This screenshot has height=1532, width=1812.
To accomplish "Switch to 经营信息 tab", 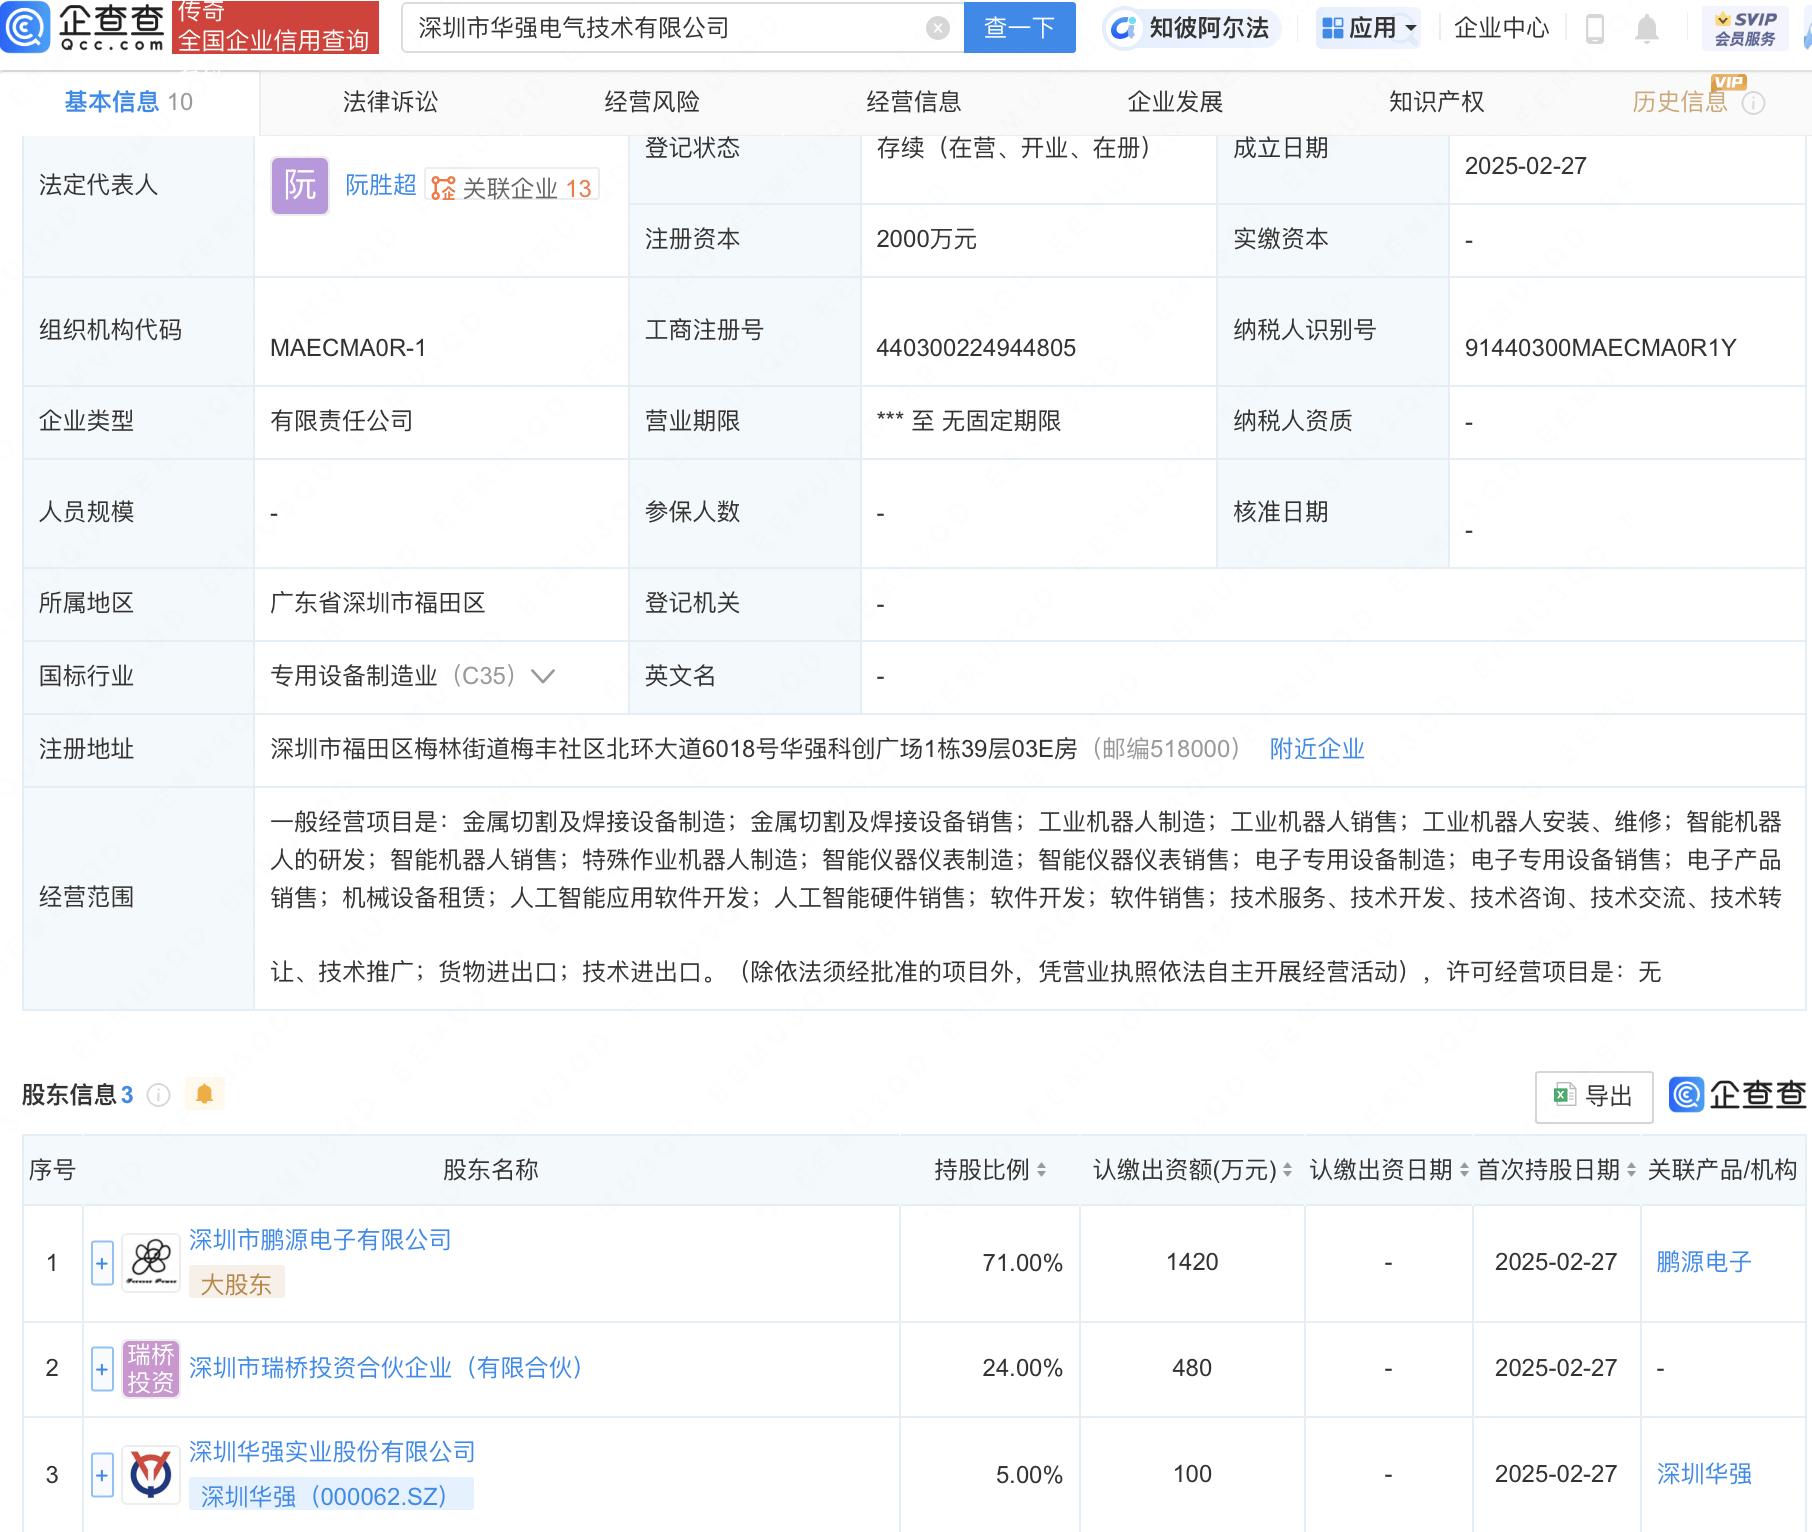I will (x=914, y=102).
